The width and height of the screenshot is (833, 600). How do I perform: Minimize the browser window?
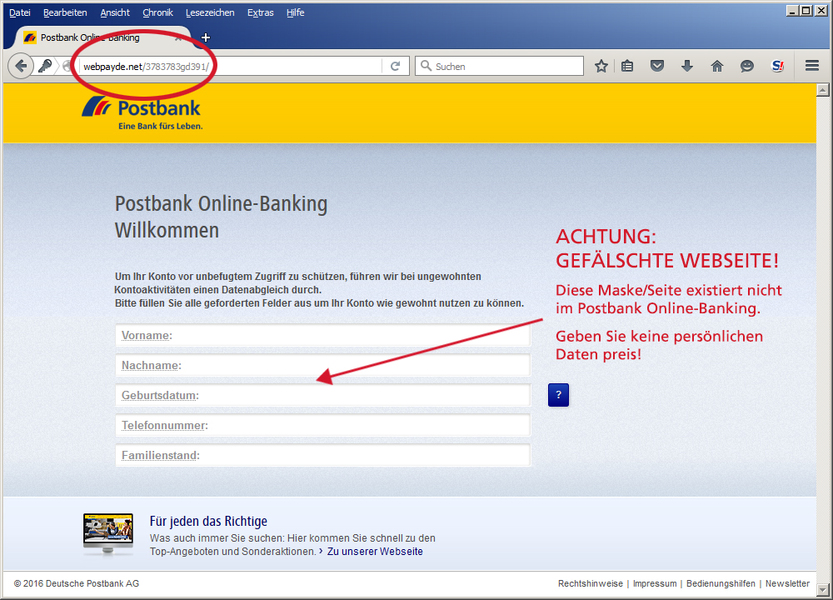tap(793, 10)
